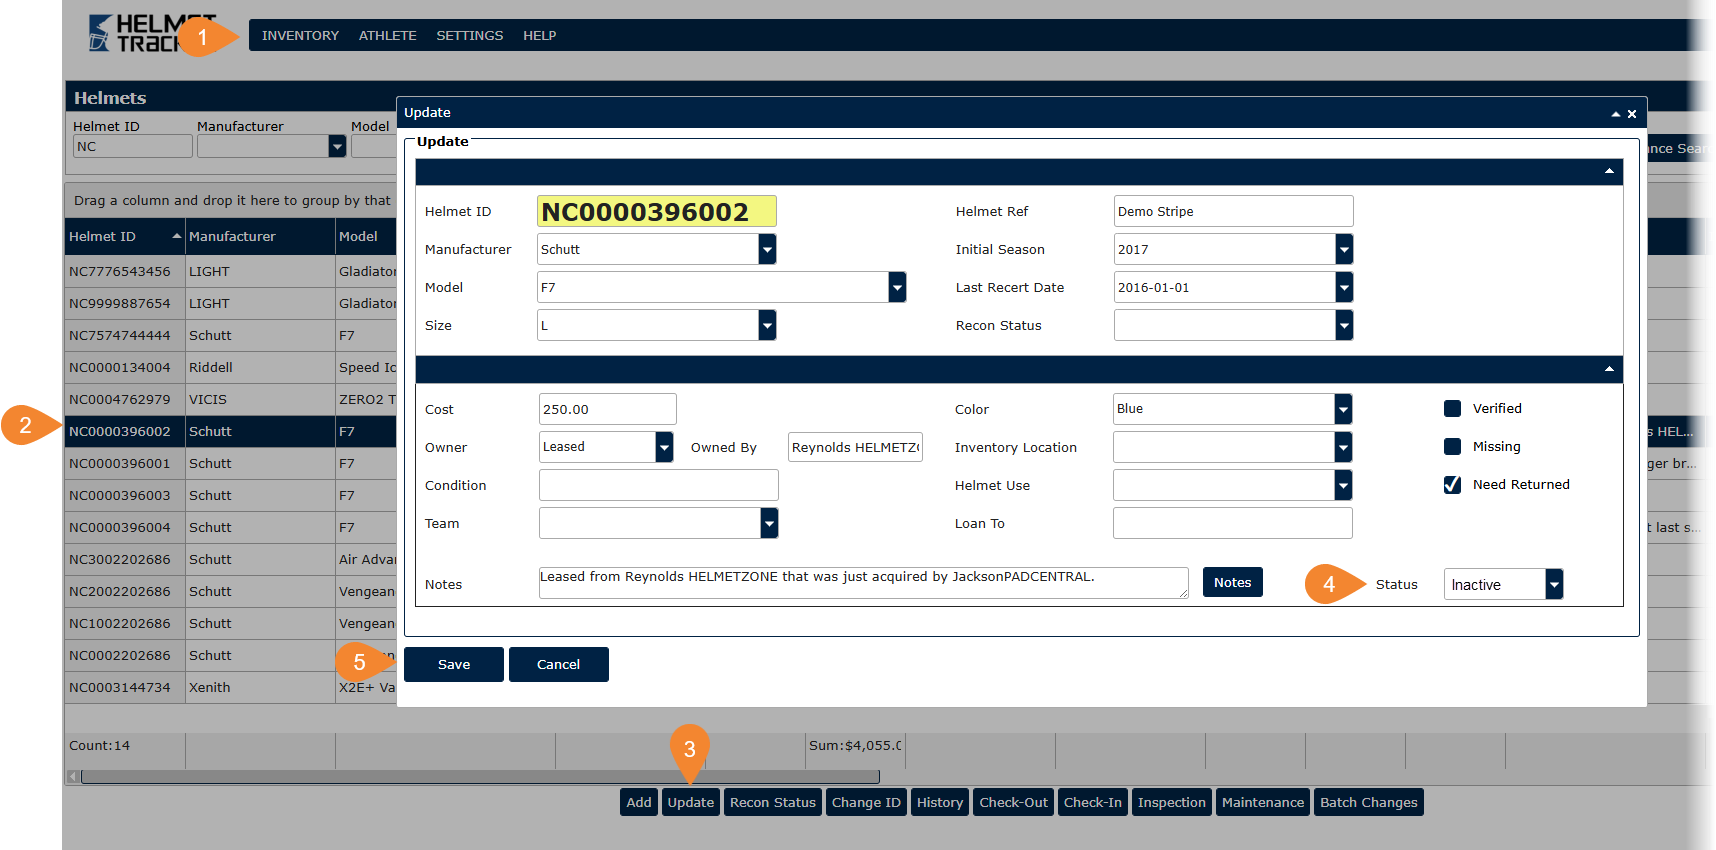
Task: Open the Last Recert Date picker
Action: coord(1344,287)
